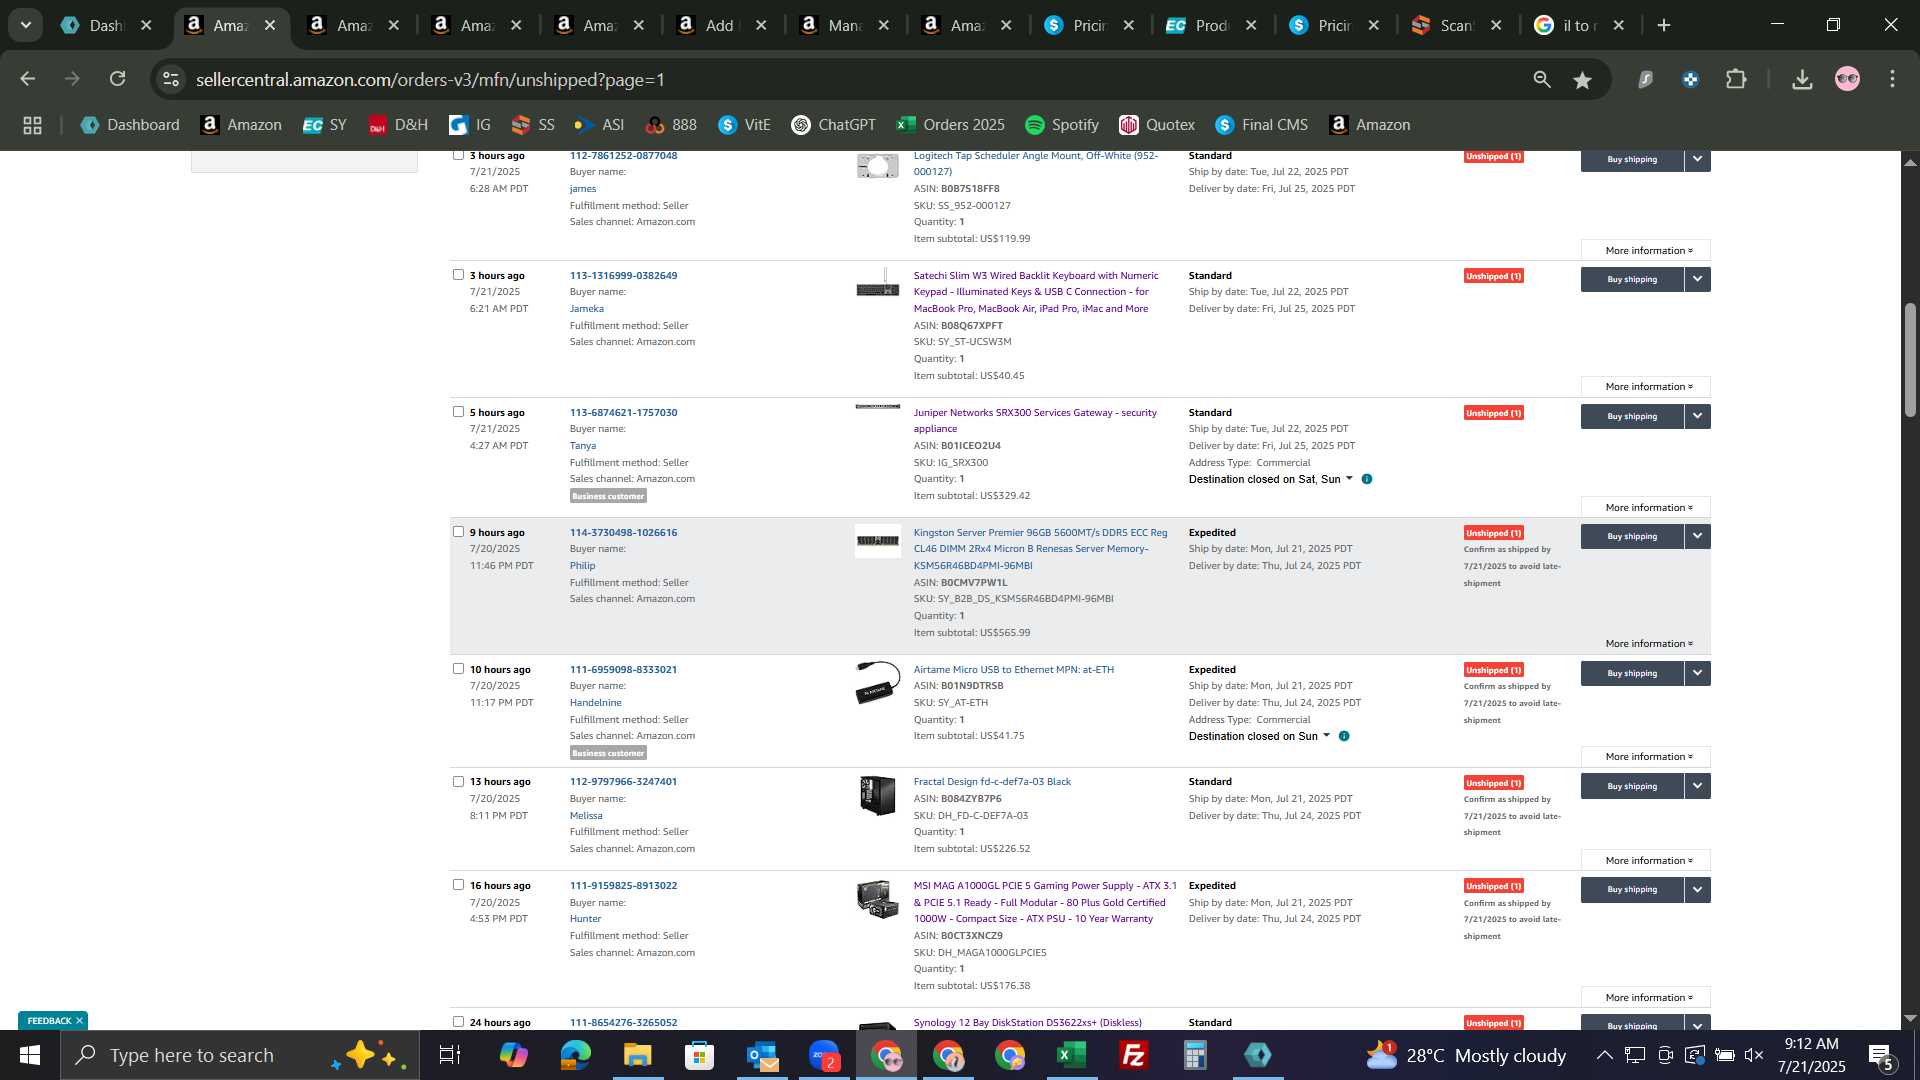Go back to previous page
This screenshot has height=1080, width=1920.
click(27, 79)
